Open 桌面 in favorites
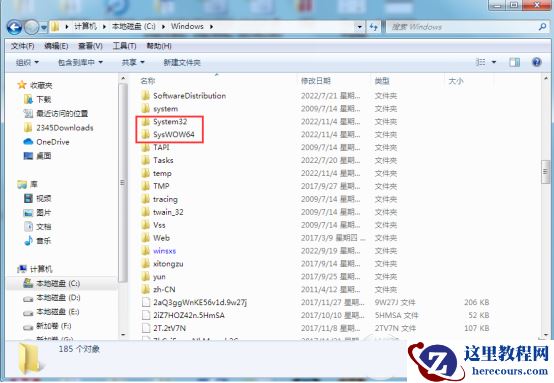 pyautogui.click(x=38, y=156)
